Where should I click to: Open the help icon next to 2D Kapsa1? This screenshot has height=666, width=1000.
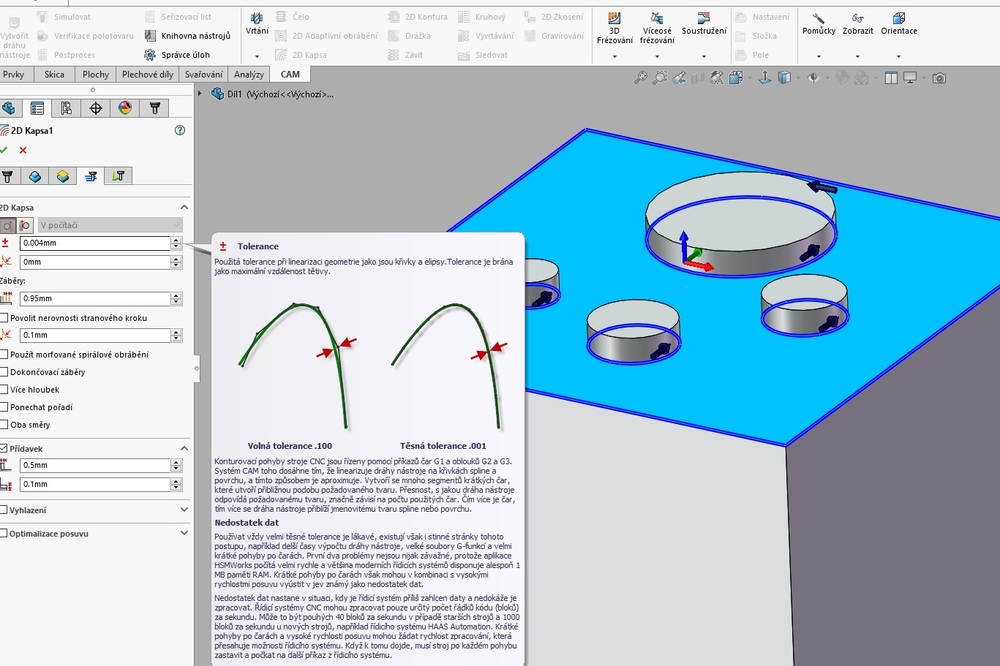coord(180,130)
